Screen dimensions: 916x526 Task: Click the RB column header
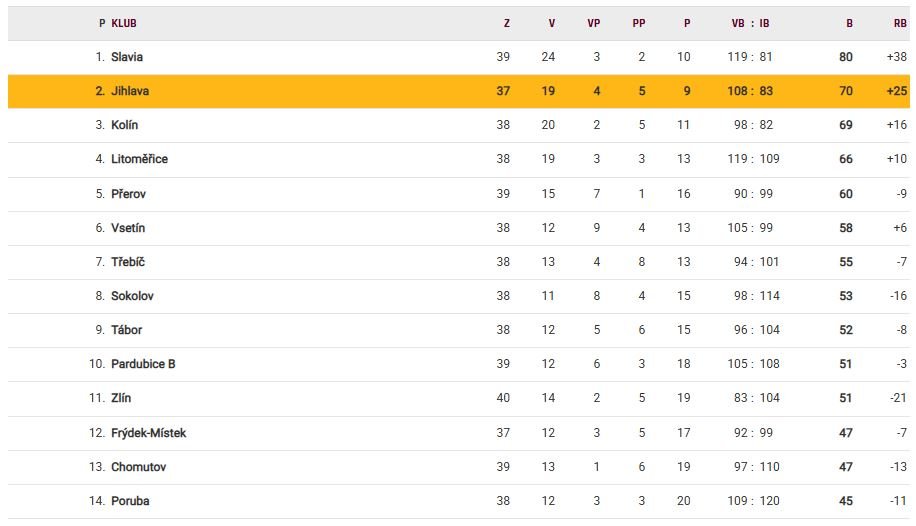(x=900, y=23)
